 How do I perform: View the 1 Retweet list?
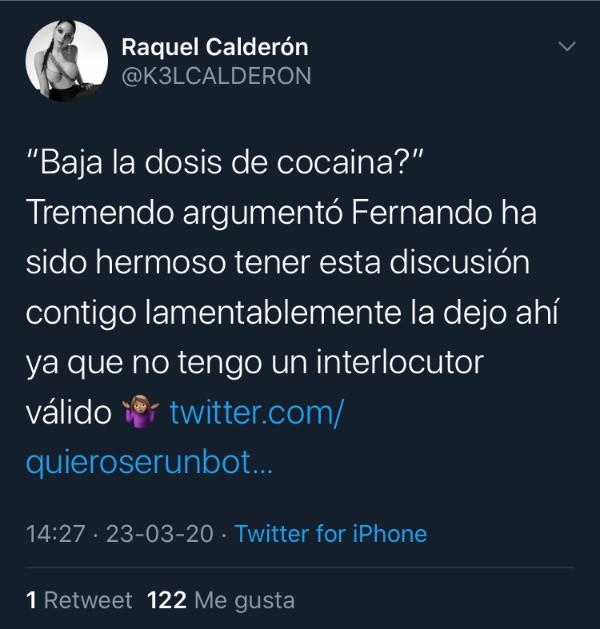point(79,601)
